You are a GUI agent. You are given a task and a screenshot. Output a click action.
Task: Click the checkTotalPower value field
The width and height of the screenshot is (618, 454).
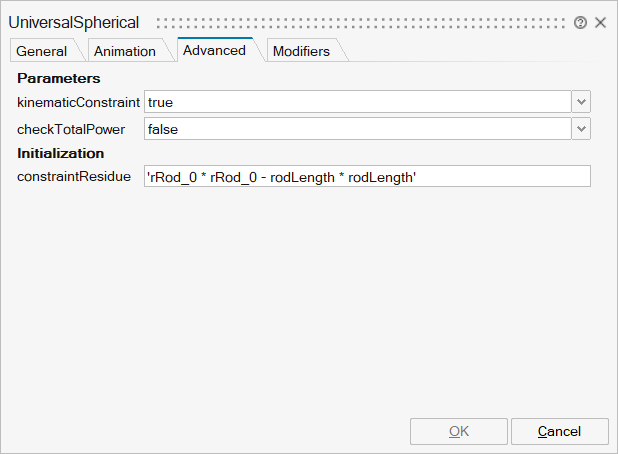coord(357,128)
